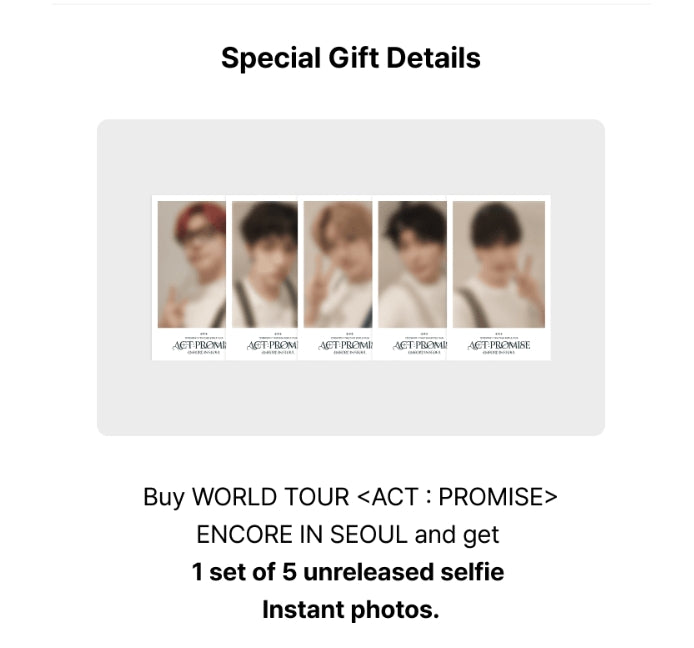This screenshot has width=694, height=648.
Task: Click the gray banner area above the photos
Action: point(351,157)
